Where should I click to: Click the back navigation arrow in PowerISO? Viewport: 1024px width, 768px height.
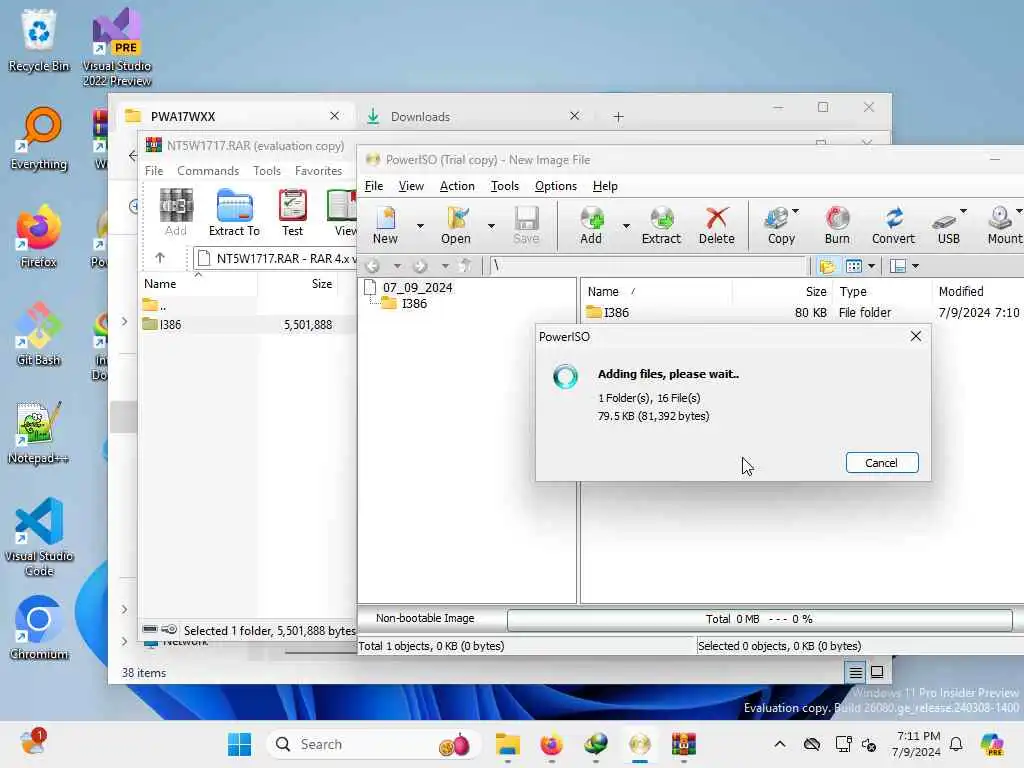372,266
